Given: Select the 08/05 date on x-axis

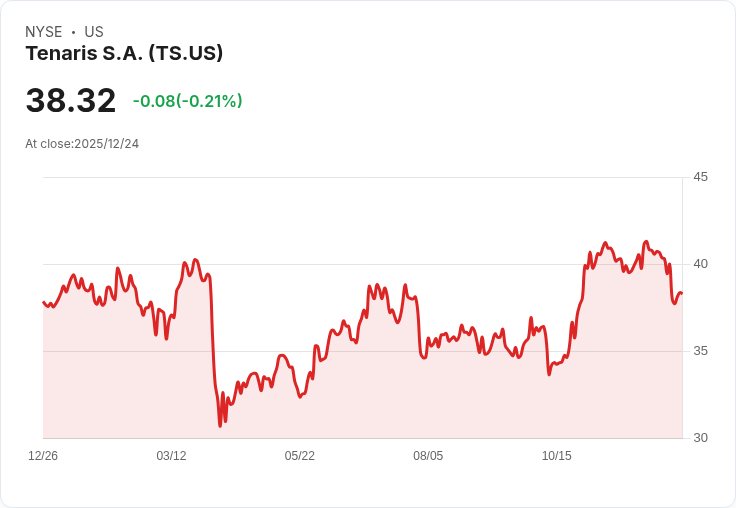Looking at the screenshot, I should (x=428, y=456).
